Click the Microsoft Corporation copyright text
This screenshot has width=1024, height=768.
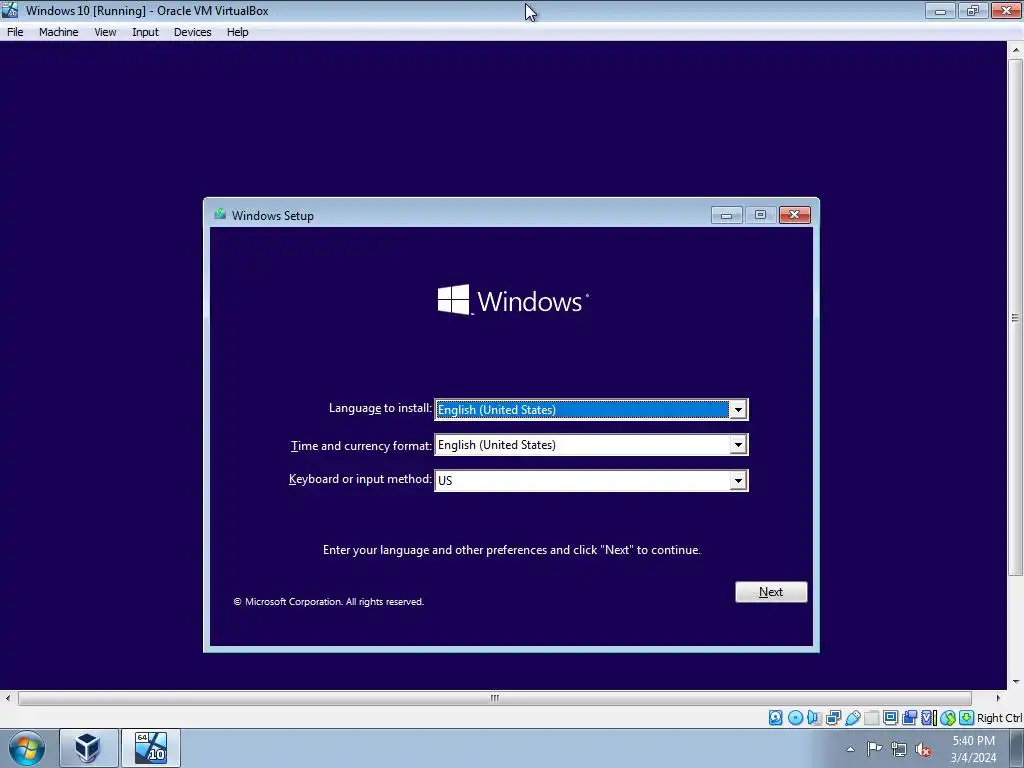pyautogui.click(x=328, y=601)
